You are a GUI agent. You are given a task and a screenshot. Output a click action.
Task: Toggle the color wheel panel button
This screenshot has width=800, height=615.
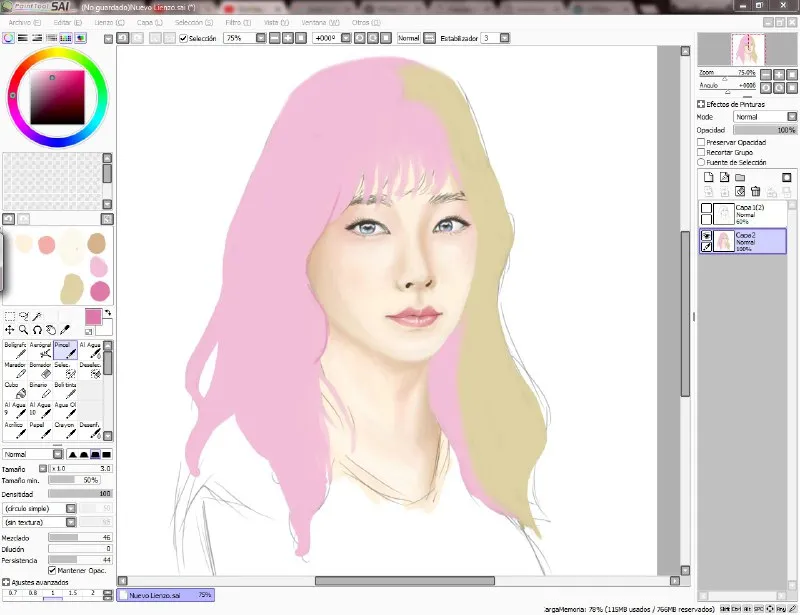click(8, 38)
